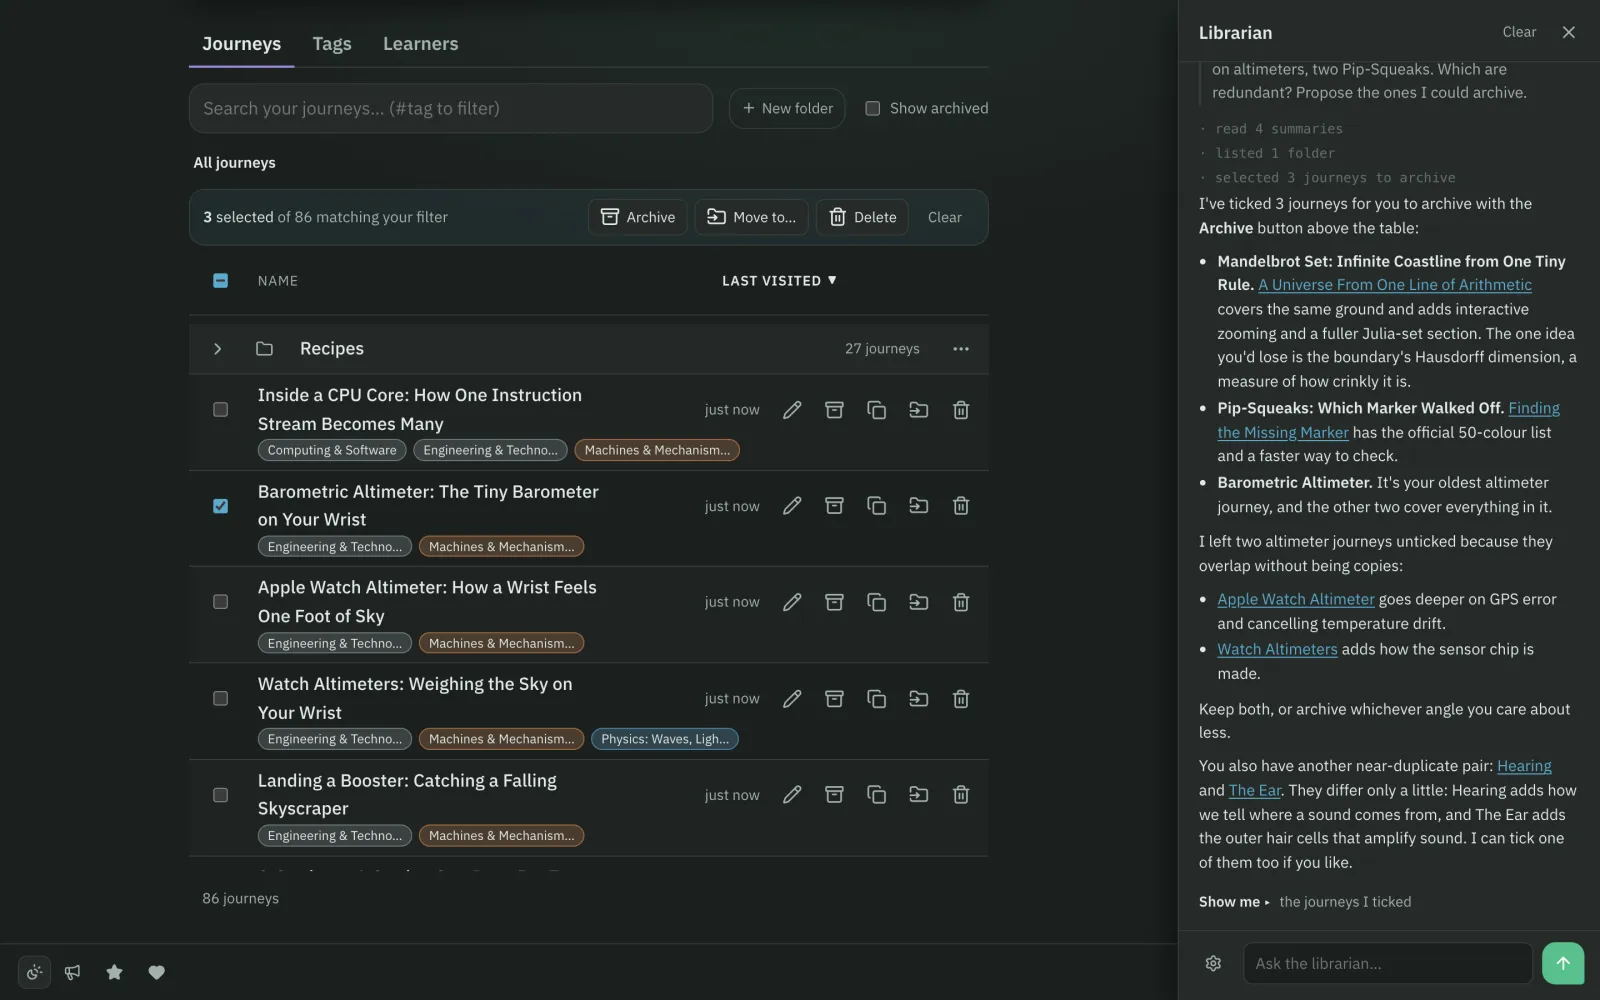Tick the Landing a Booster checkbox

221,795
